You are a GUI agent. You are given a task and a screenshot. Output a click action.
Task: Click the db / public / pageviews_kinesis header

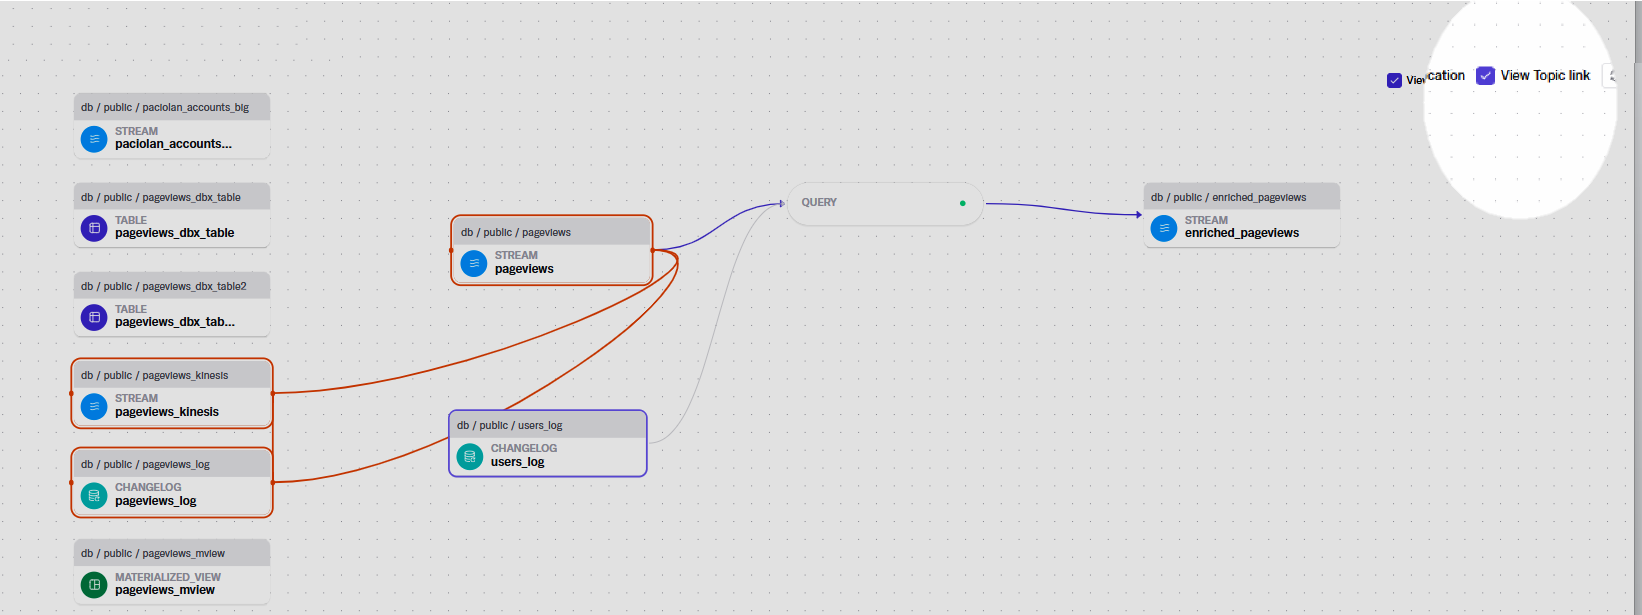(155, 375)
